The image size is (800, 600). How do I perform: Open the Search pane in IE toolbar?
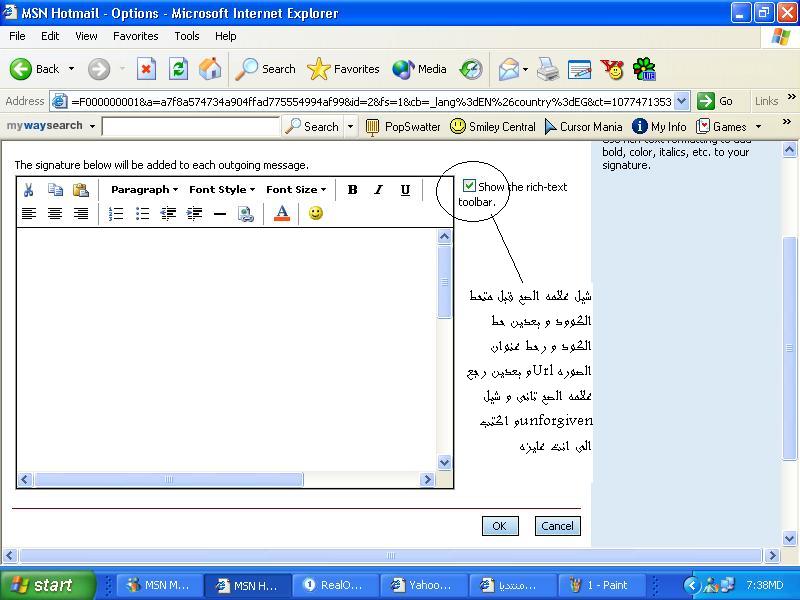pyautogui.click(x=265, y=69)
